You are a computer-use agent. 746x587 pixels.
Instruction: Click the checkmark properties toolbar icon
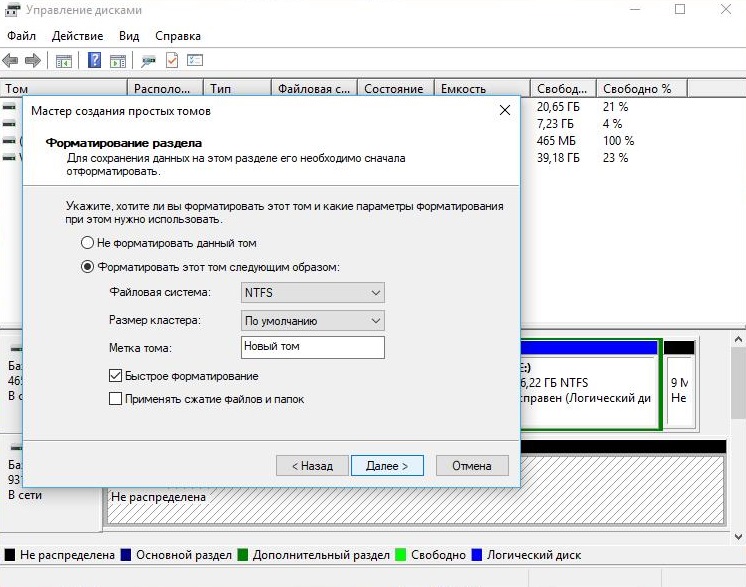click(x=172, y=60)
